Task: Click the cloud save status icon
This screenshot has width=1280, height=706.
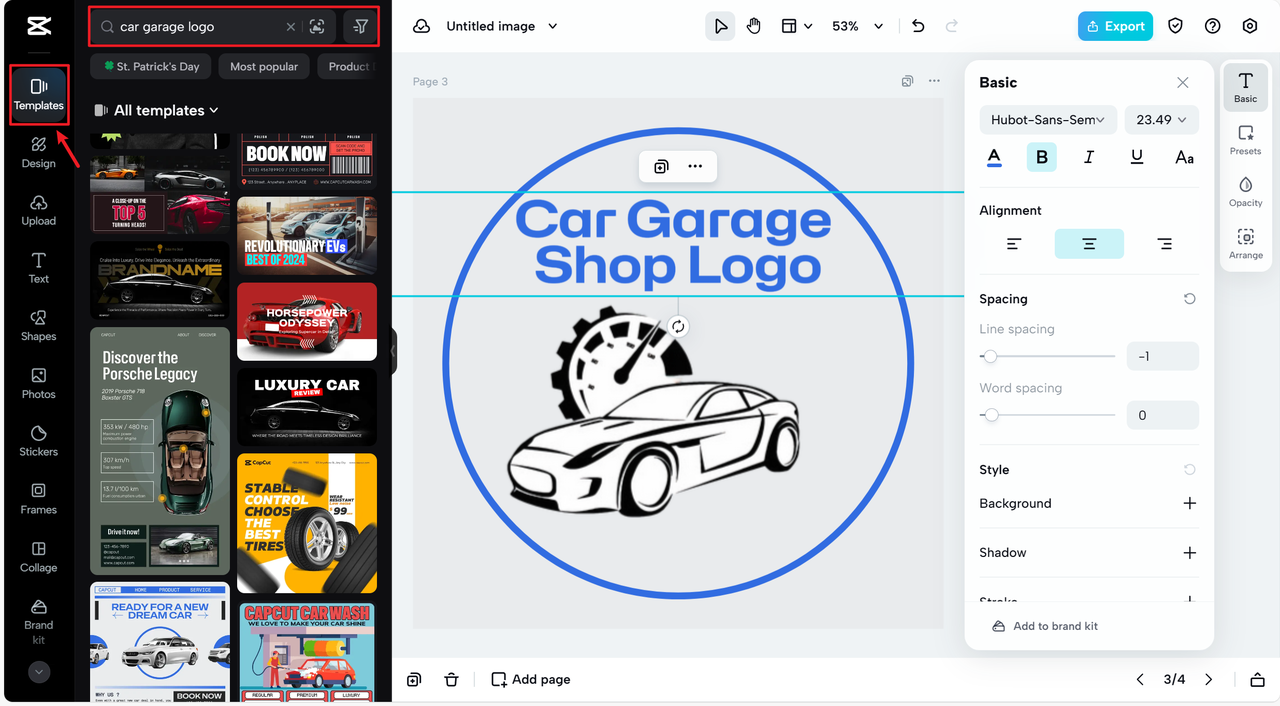Action: 422,26
